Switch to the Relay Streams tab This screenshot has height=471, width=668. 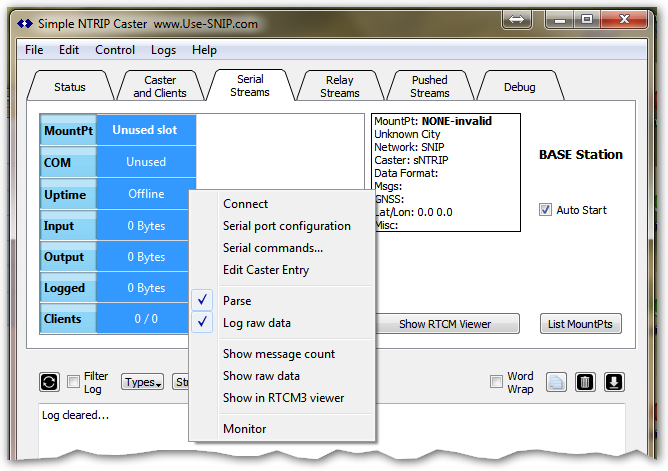339,86
